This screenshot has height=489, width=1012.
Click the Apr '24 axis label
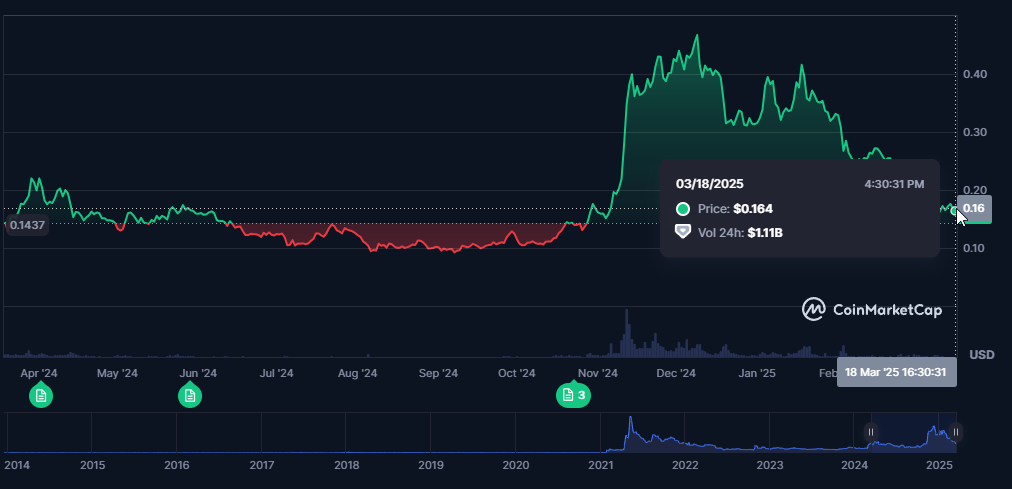[x=39, y=374]
